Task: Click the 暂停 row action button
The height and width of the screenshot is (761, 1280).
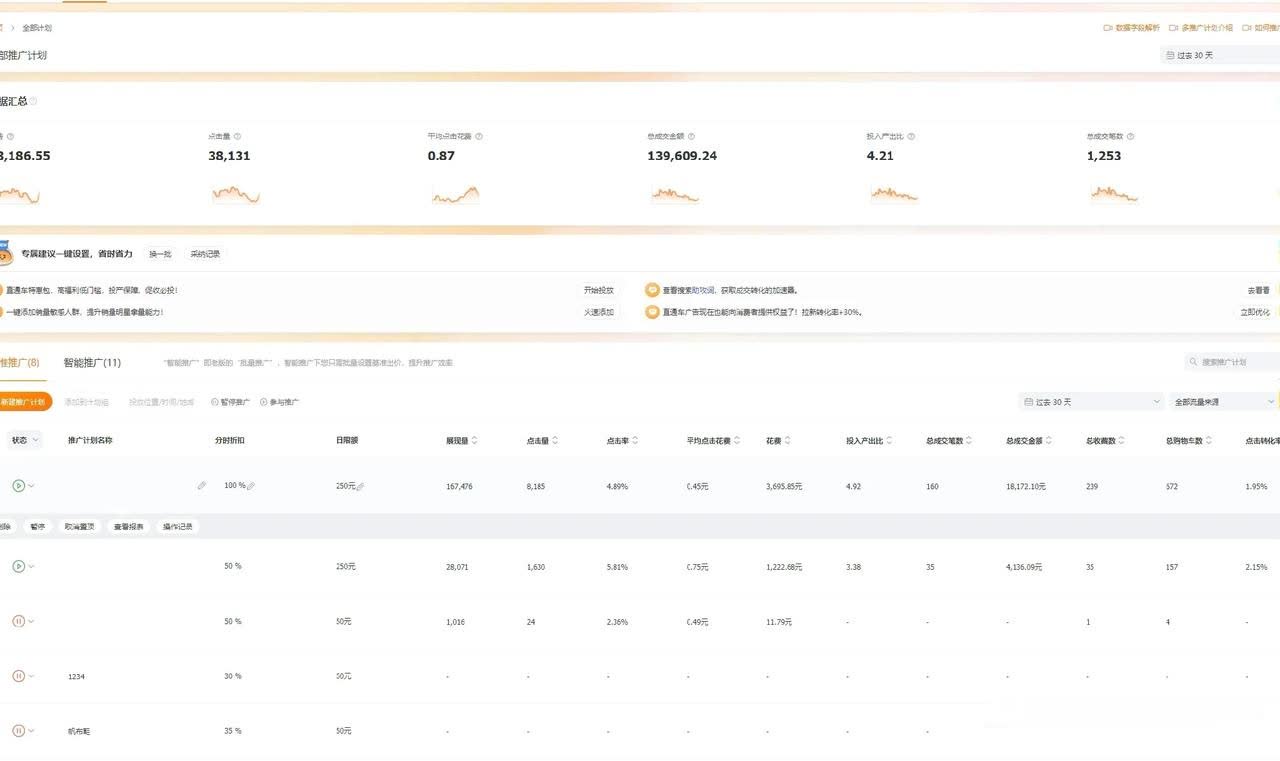Action: pyautogui.click(x=38, y=526)
